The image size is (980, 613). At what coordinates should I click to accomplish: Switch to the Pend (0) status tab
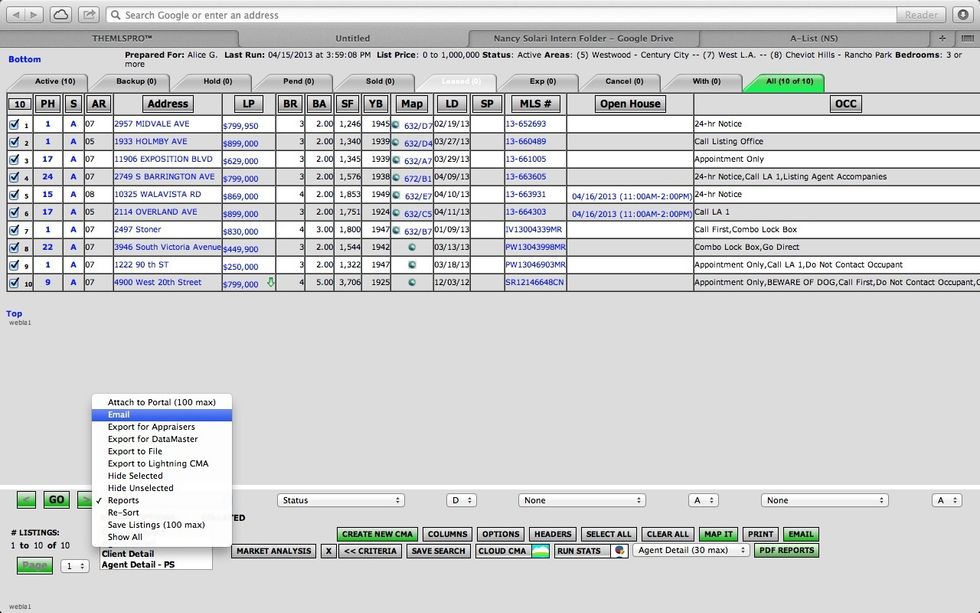(x=298, y=82)
